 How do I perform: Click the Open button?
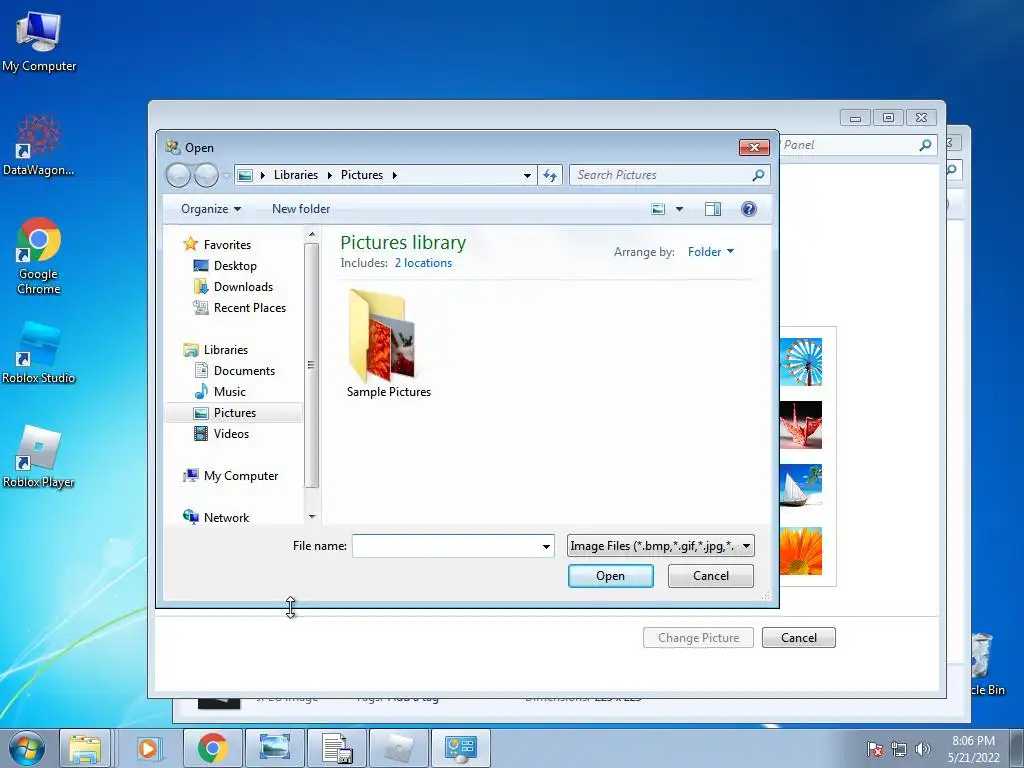[611, 576]
